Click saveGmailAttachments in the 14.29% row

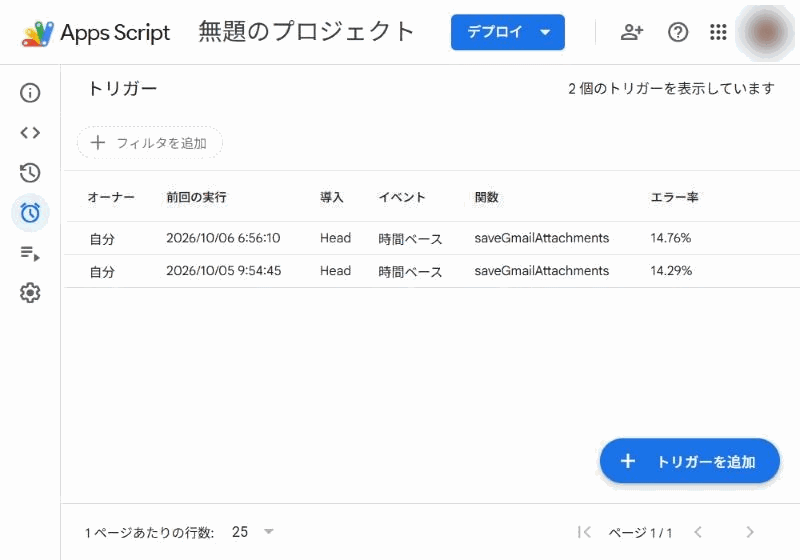tap(541, 271)
